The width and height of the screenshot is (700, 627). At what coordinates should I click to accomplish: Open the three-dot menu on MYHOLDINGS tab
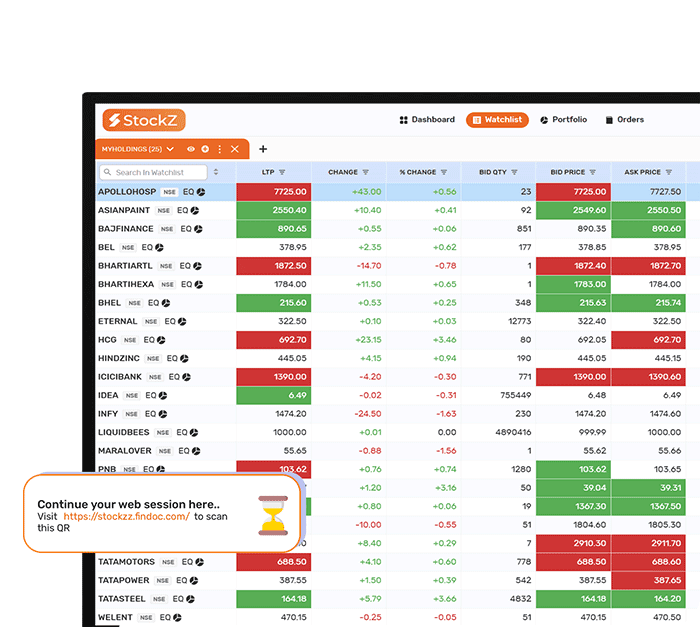click(x=219, y=149)
